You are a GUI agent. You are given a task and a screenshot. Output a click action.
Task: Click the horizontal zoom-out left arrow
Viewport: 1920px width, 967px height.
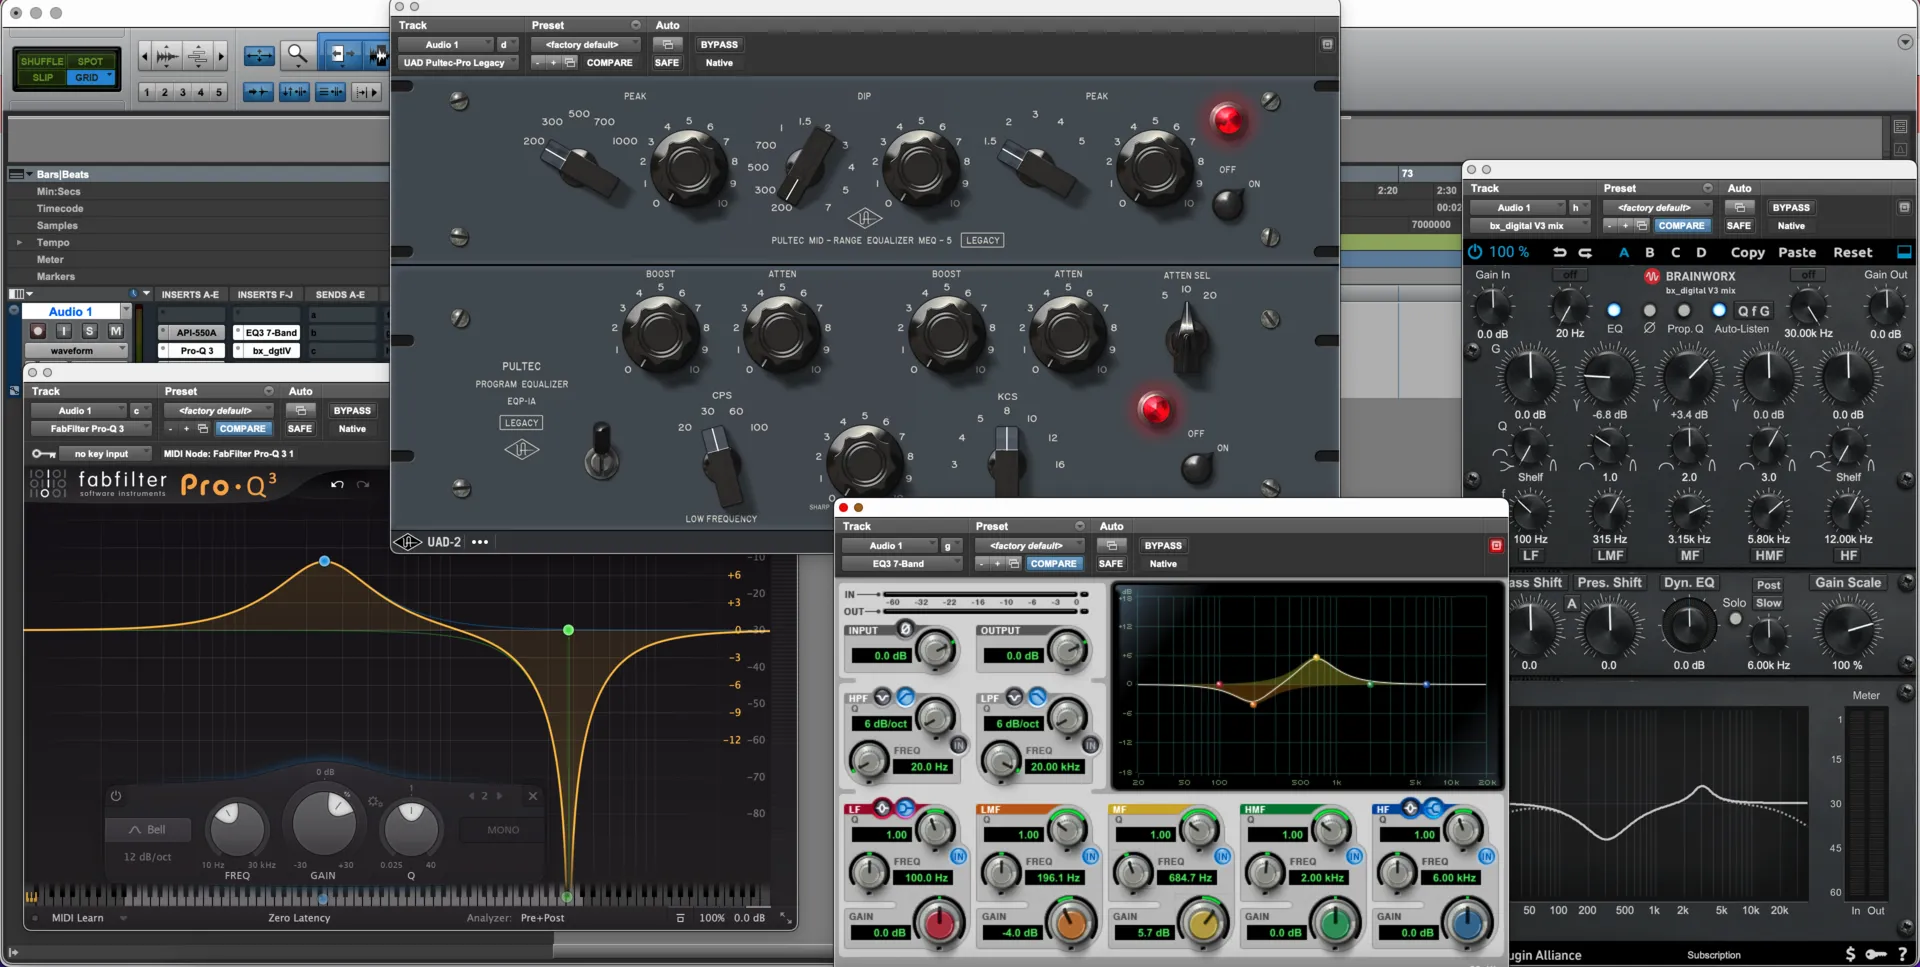[x=144, y=56]
